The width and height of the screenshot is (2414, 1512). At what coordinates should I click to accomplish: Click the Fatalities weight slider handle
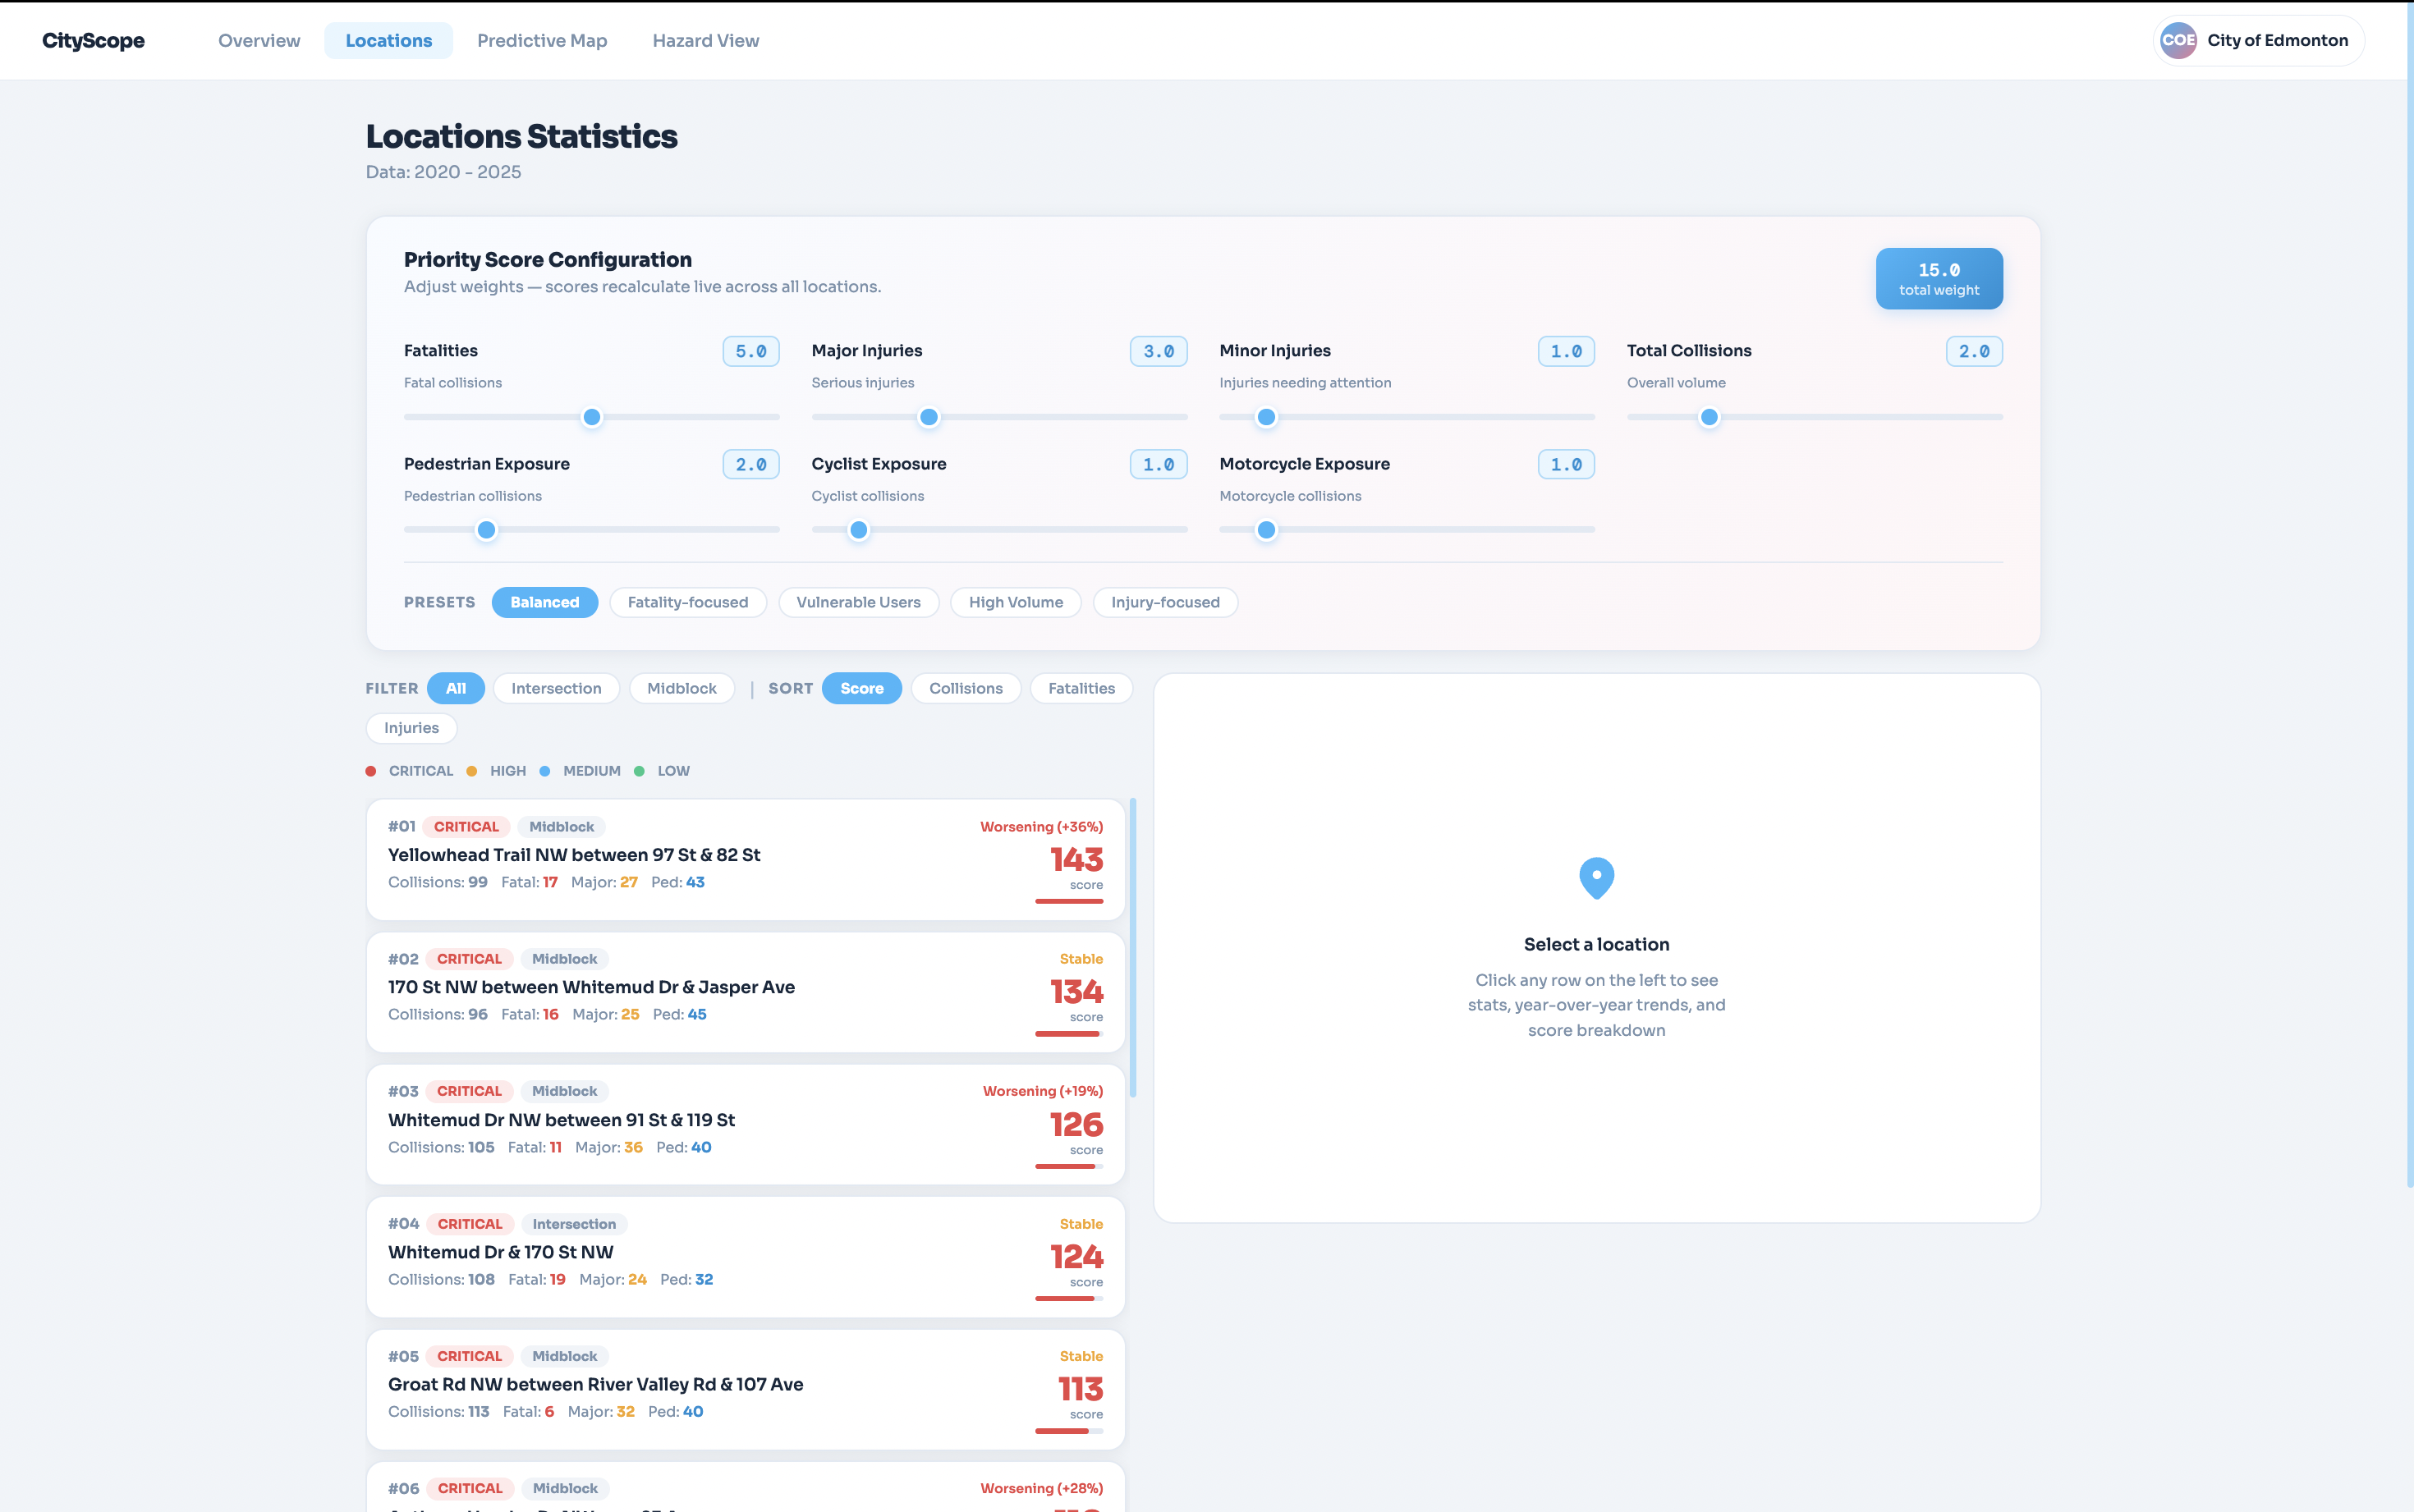pyautogui.click(x=592, y=417)
